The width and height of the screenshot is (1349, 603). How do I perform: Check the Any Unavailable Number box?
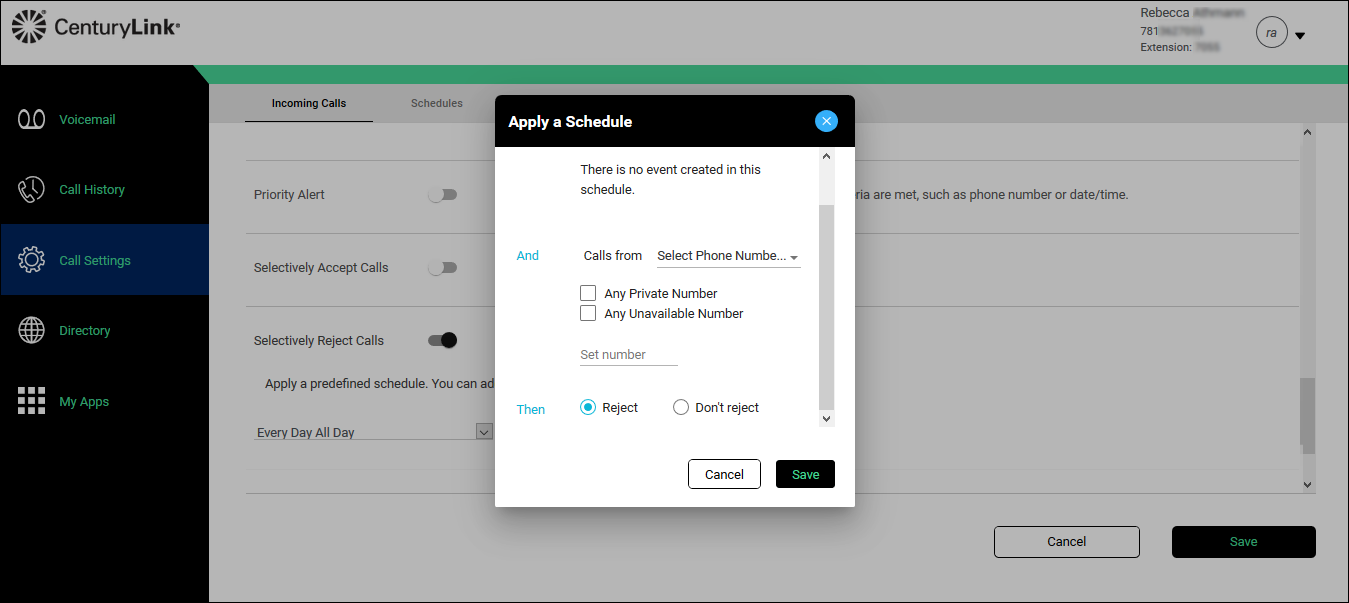point(588,313)
